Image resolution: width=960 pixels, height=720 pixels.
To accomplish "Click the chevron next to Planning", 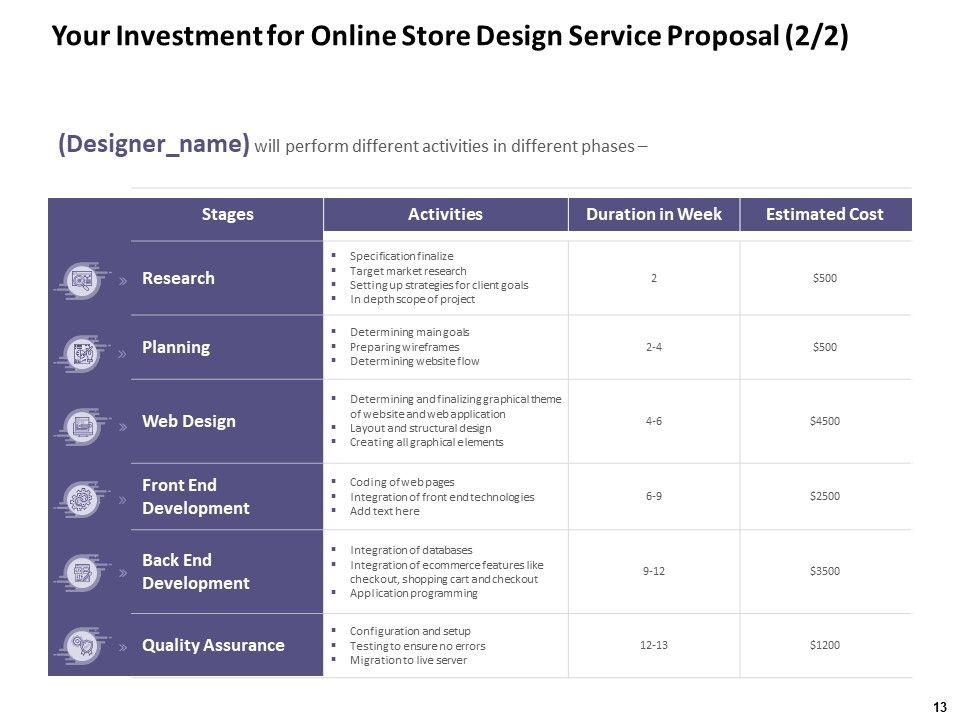I will 123,354.
